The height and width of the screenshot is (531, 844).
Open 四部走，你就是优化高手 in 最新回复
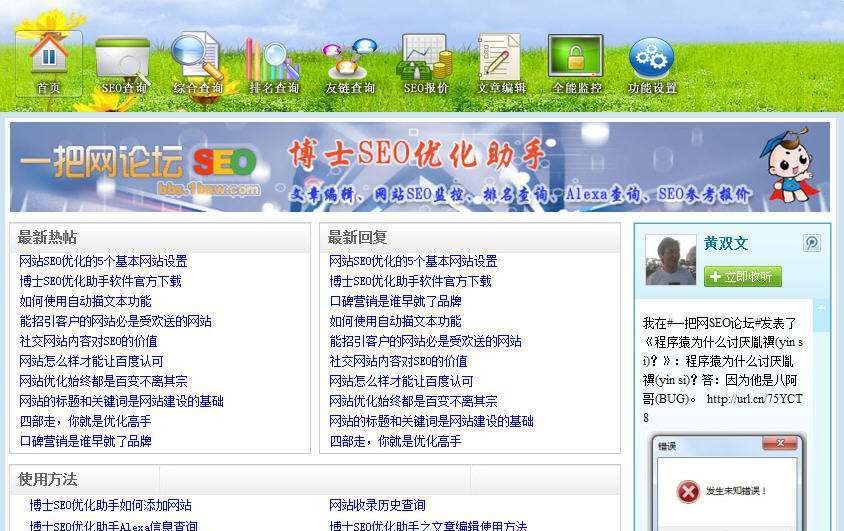pyautogui.click(x=395, y=441)
